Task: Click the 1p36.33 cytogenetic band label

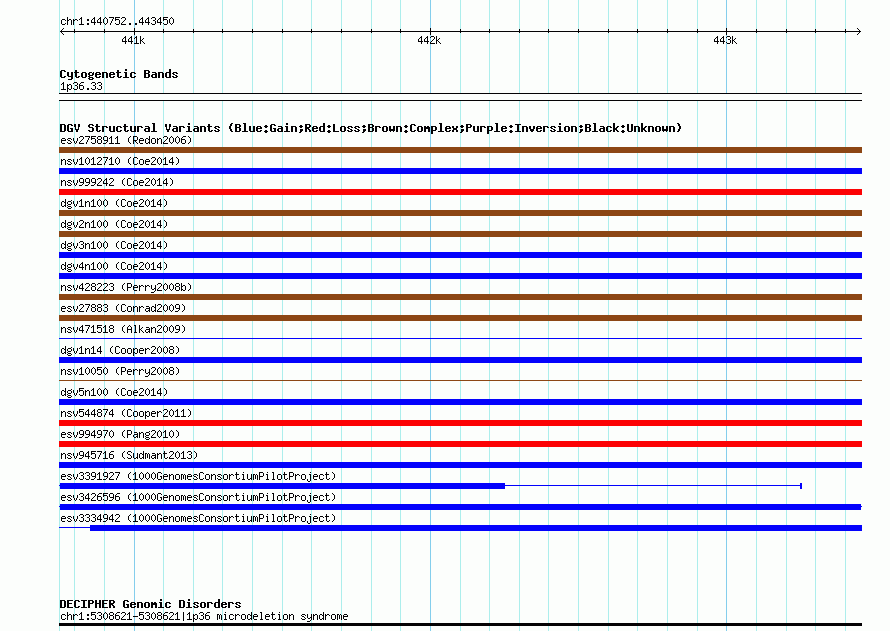Action: [81, 86]
